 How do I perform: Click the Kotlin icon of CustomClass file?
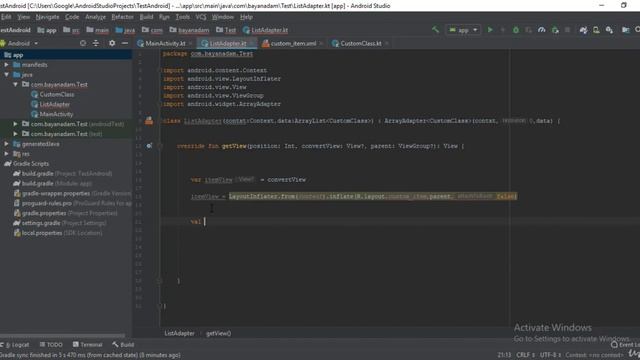tap(35, 94)
